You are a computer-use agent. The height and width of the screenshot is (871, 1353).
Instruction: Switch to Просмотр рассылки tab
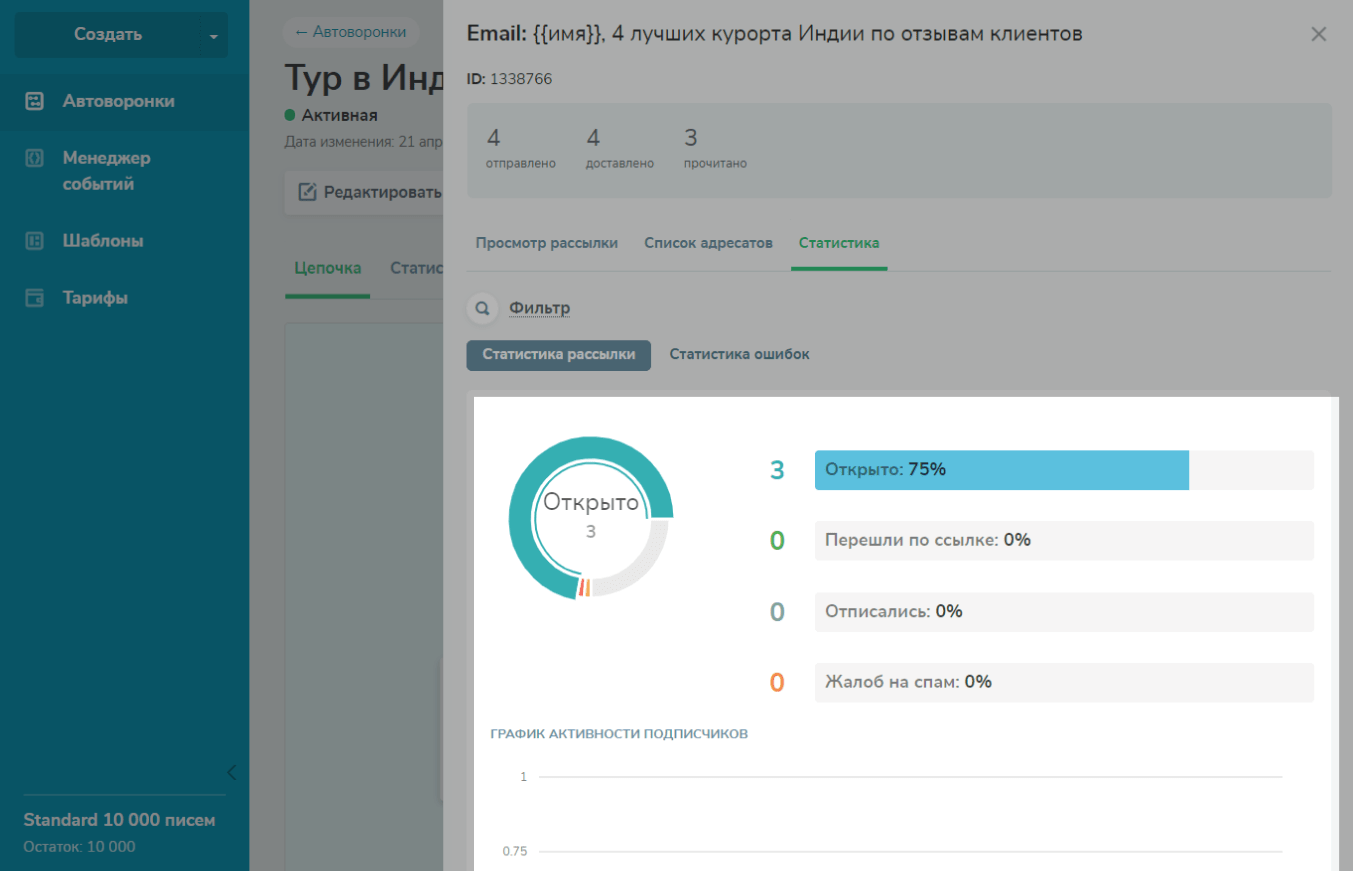coord(546,243)
